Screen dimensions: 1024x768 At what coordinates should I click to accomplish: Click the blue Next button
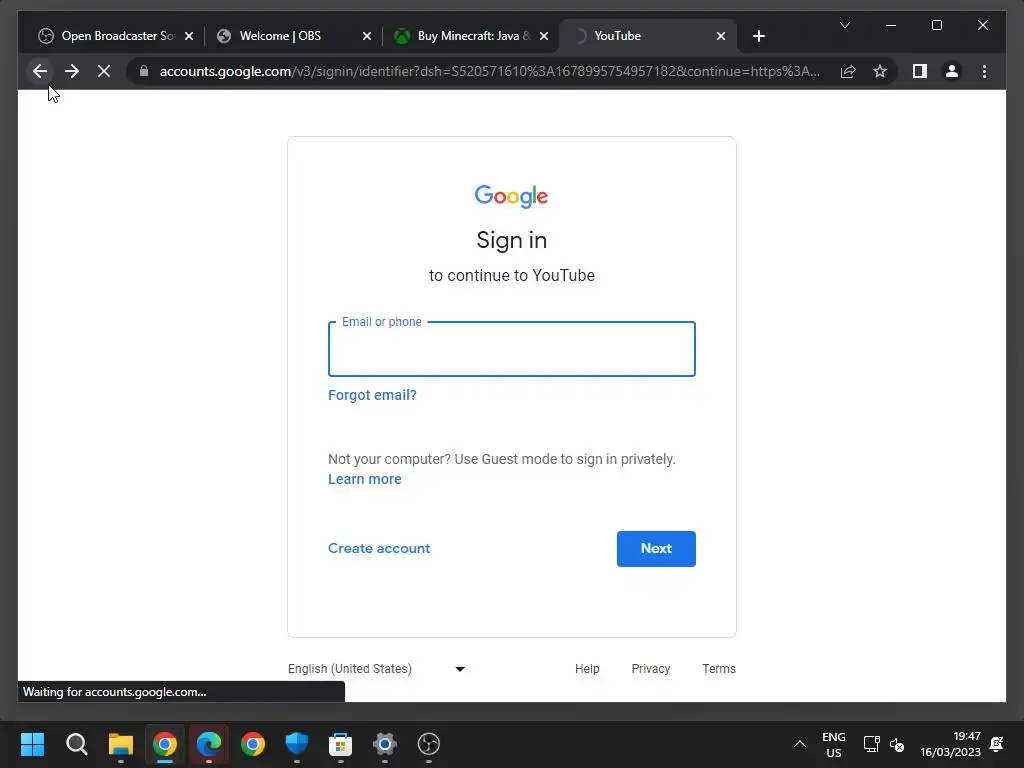(x=656, y=549)
